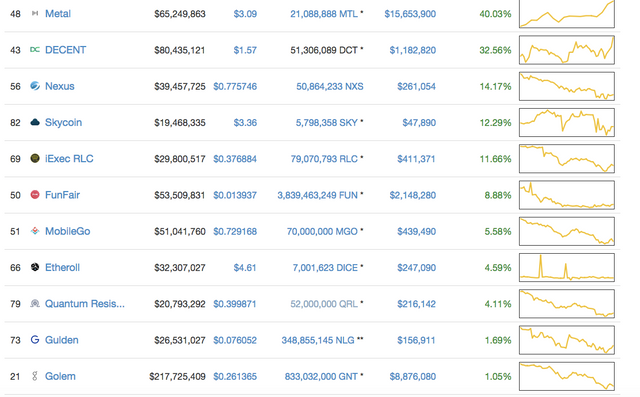Click supply 7,001,623 DICE
The width and height of the screenshot is (640, 397).
(x=325, y=268)
